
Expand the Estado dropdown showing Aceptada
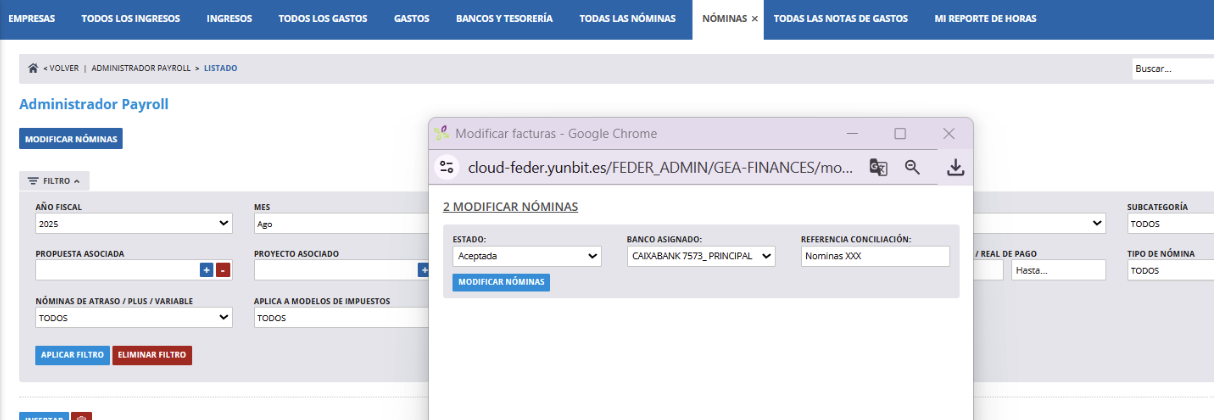(x=527, y=257)
